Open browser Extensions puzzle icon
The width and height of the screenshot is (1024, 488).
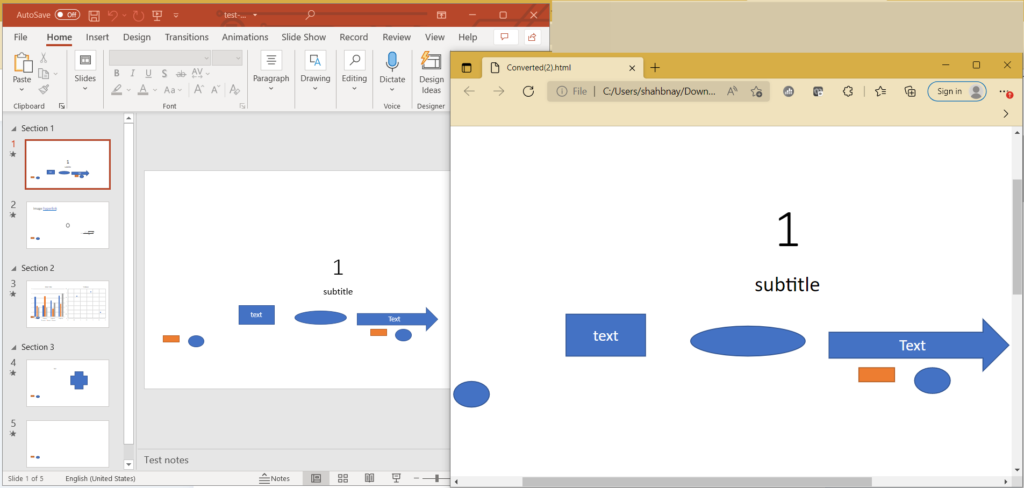click(x=847, y=91)
